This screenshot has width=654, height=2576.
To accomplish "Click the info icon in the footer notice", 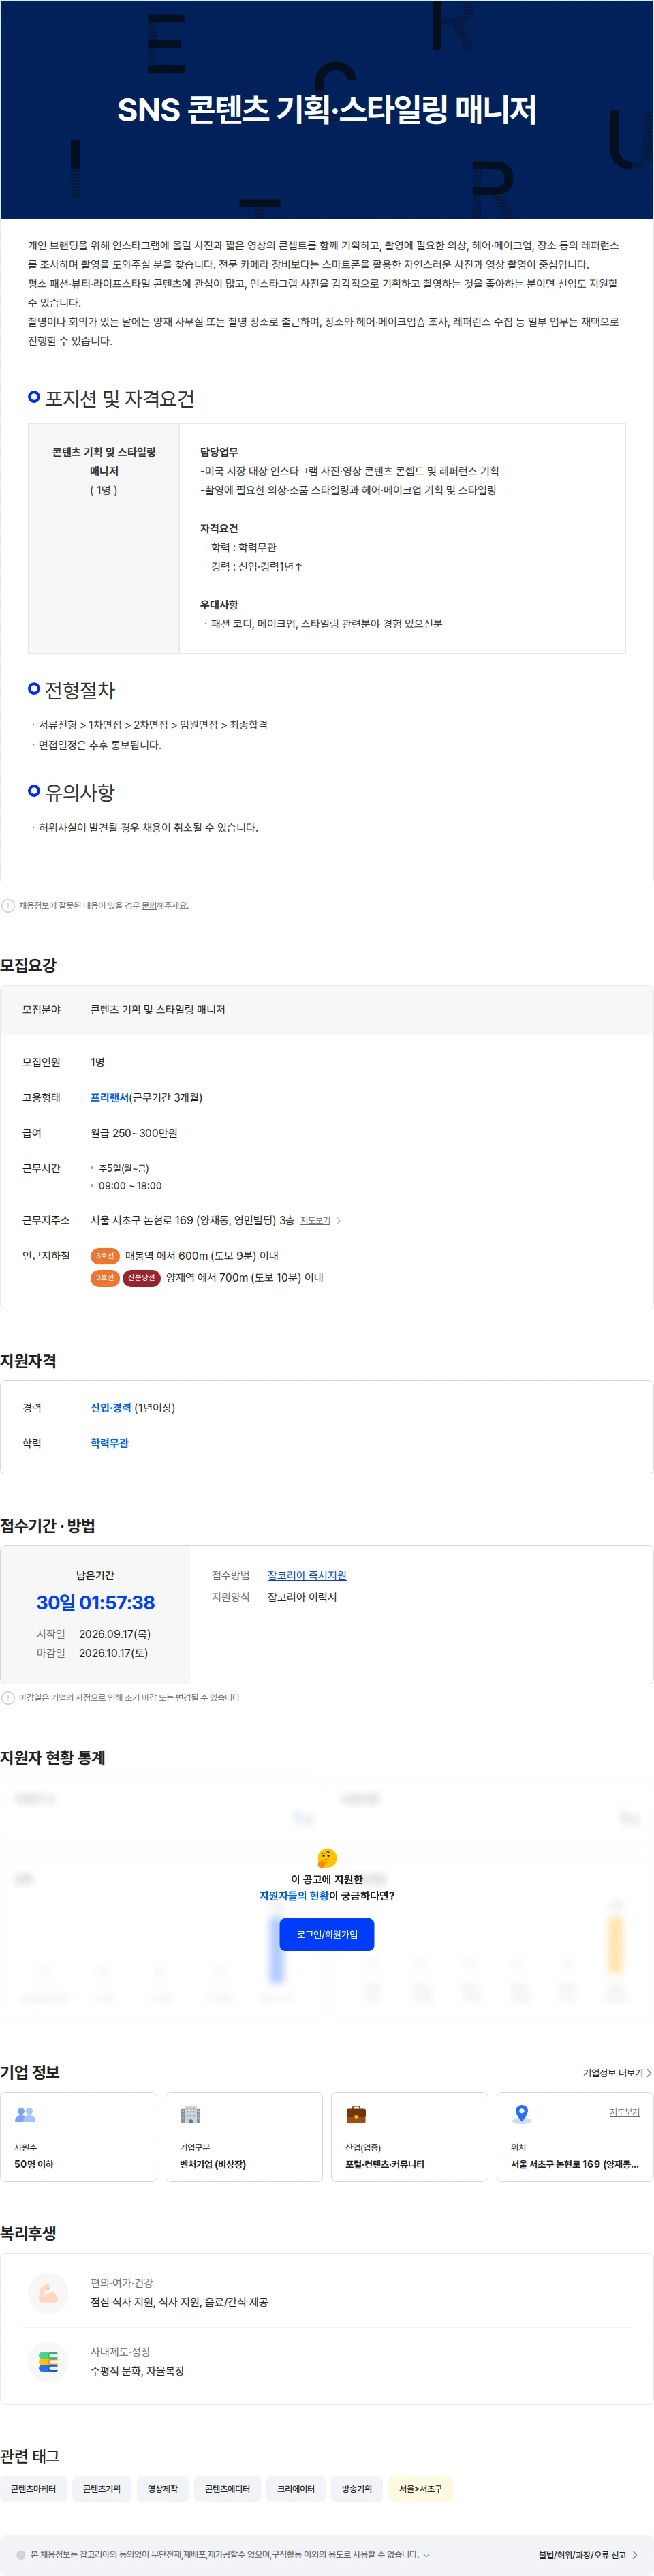I will point(21,2554).
